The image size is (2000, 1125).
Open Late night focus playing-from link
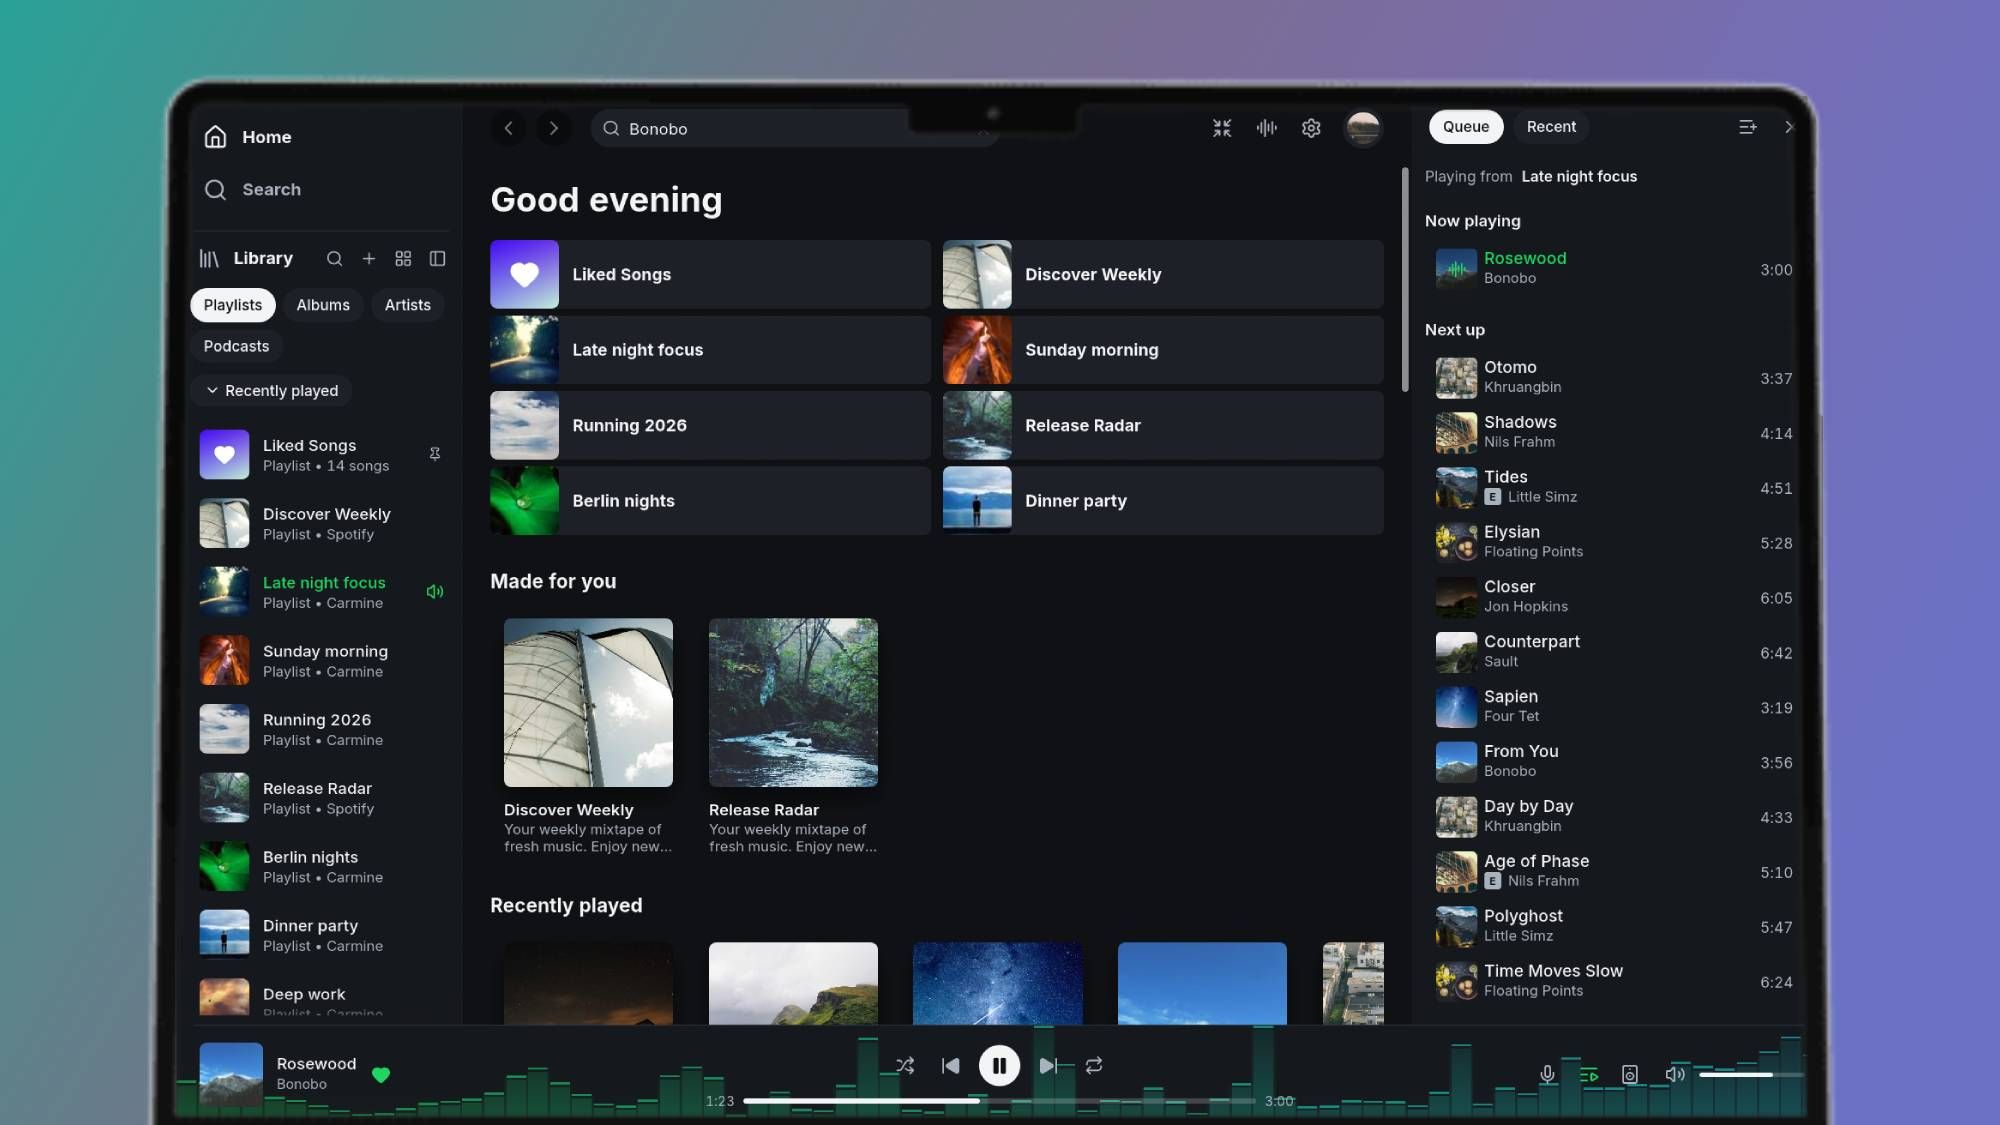pyautogui.click(x=1579, y=177)
